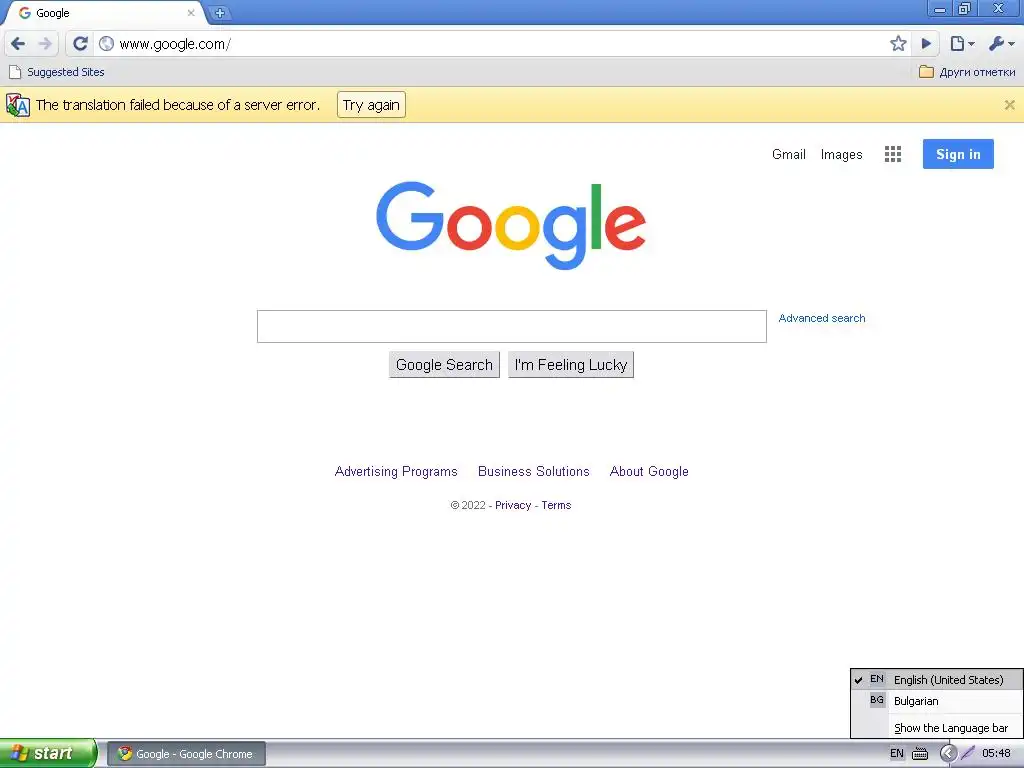Close the Google tab

[x=191, y=12]
